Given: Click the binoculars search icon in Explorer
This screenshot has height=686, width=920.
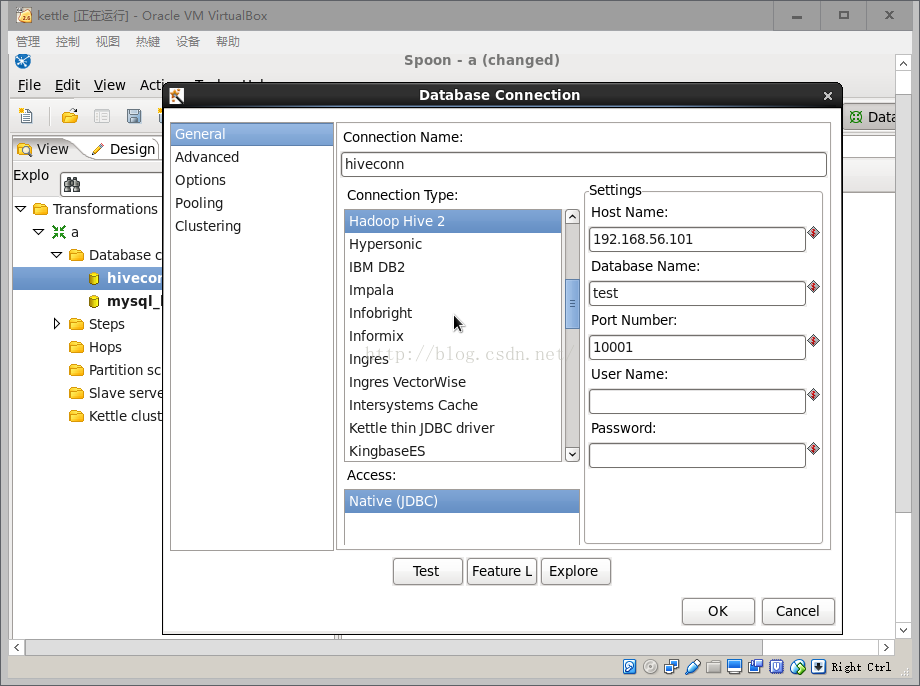Looking at the screenshot, I should (72, 185).
